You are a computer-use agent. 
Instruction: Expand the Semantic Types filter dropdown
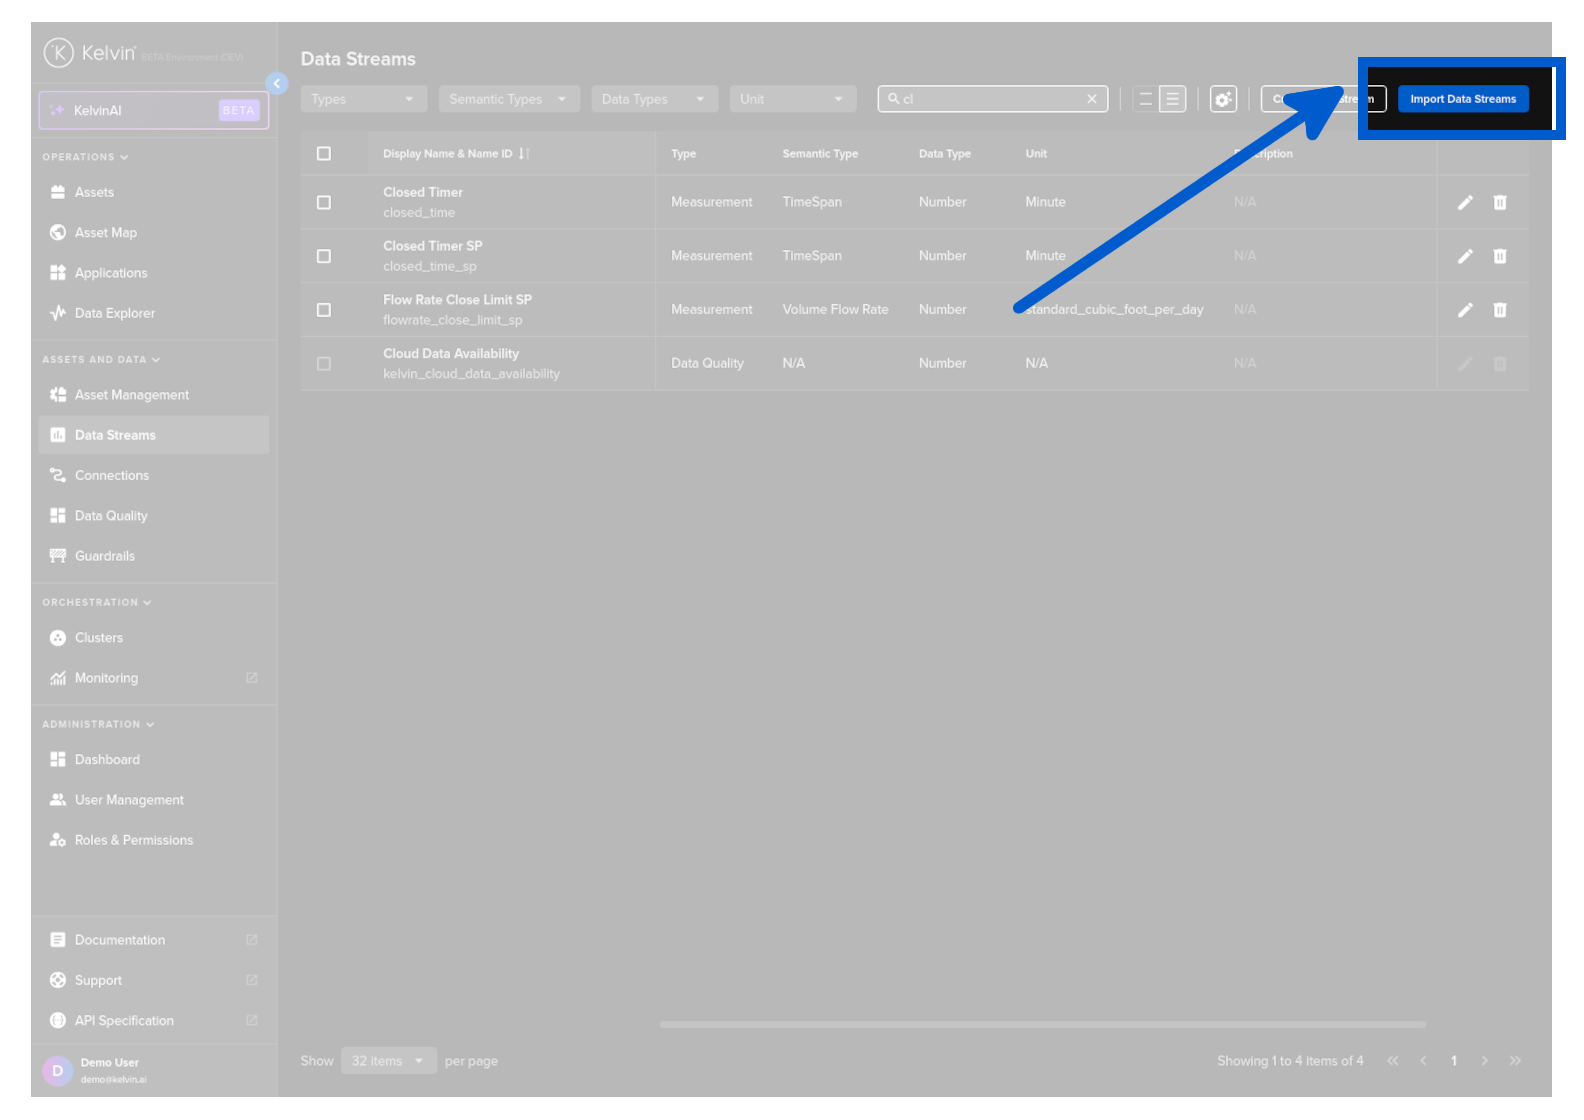(x=508, y=99)
